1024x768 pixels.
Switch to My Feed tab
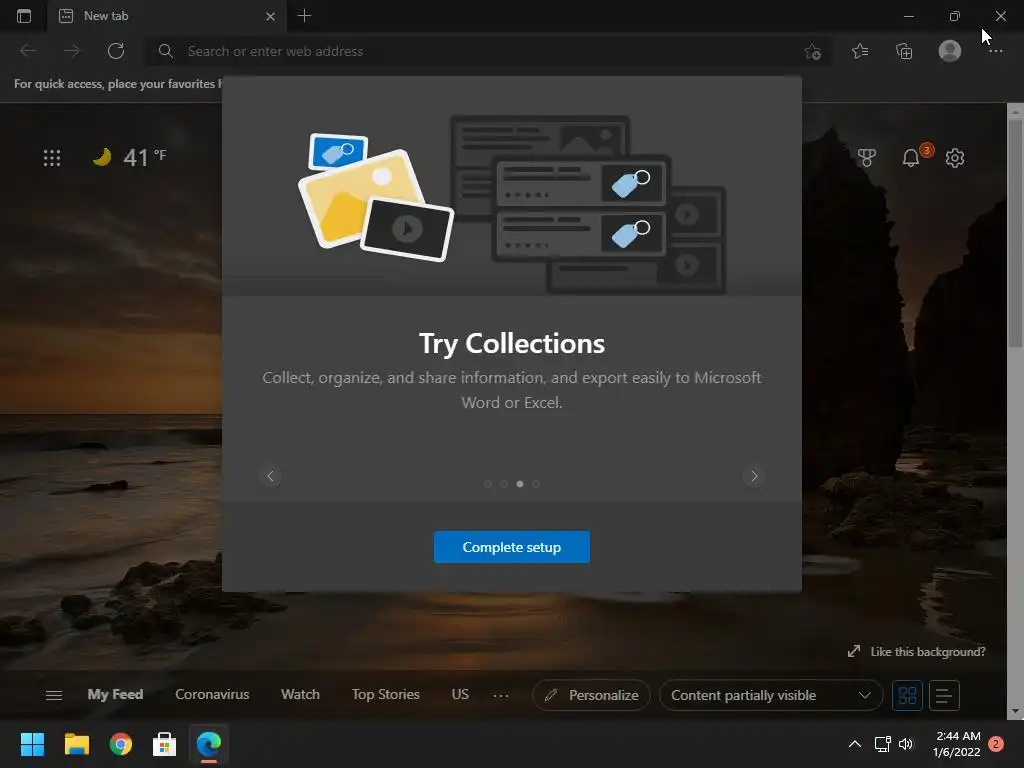point(116,694)
